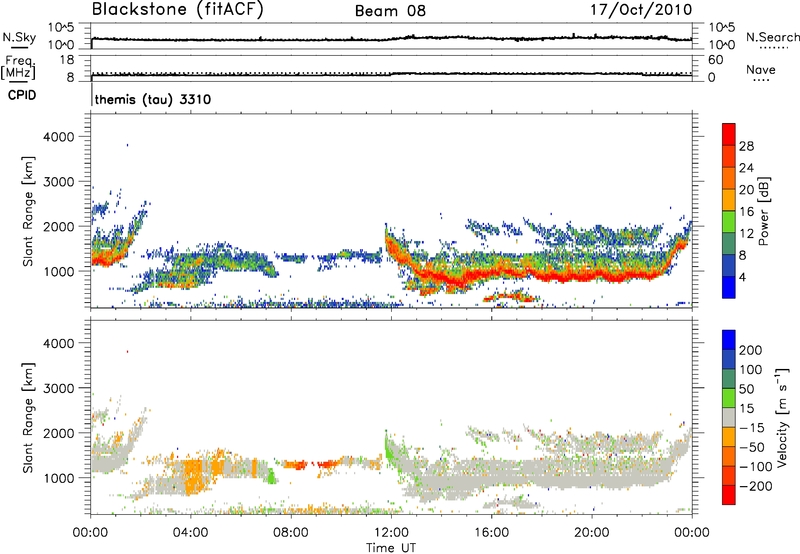
Task: Click the '16' tick on the power colorbar
Action: [746, 212]
